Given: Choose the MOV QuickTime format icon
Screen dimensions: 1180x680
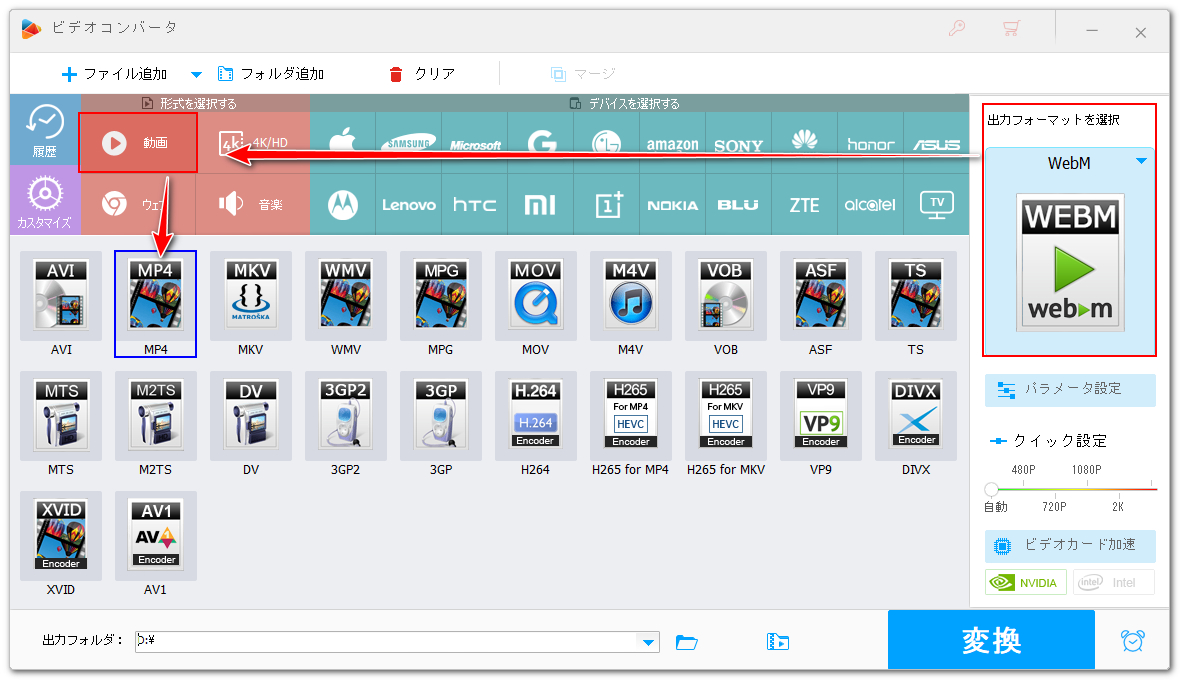Looking at the screenshot, I should (x=535, y=297).
